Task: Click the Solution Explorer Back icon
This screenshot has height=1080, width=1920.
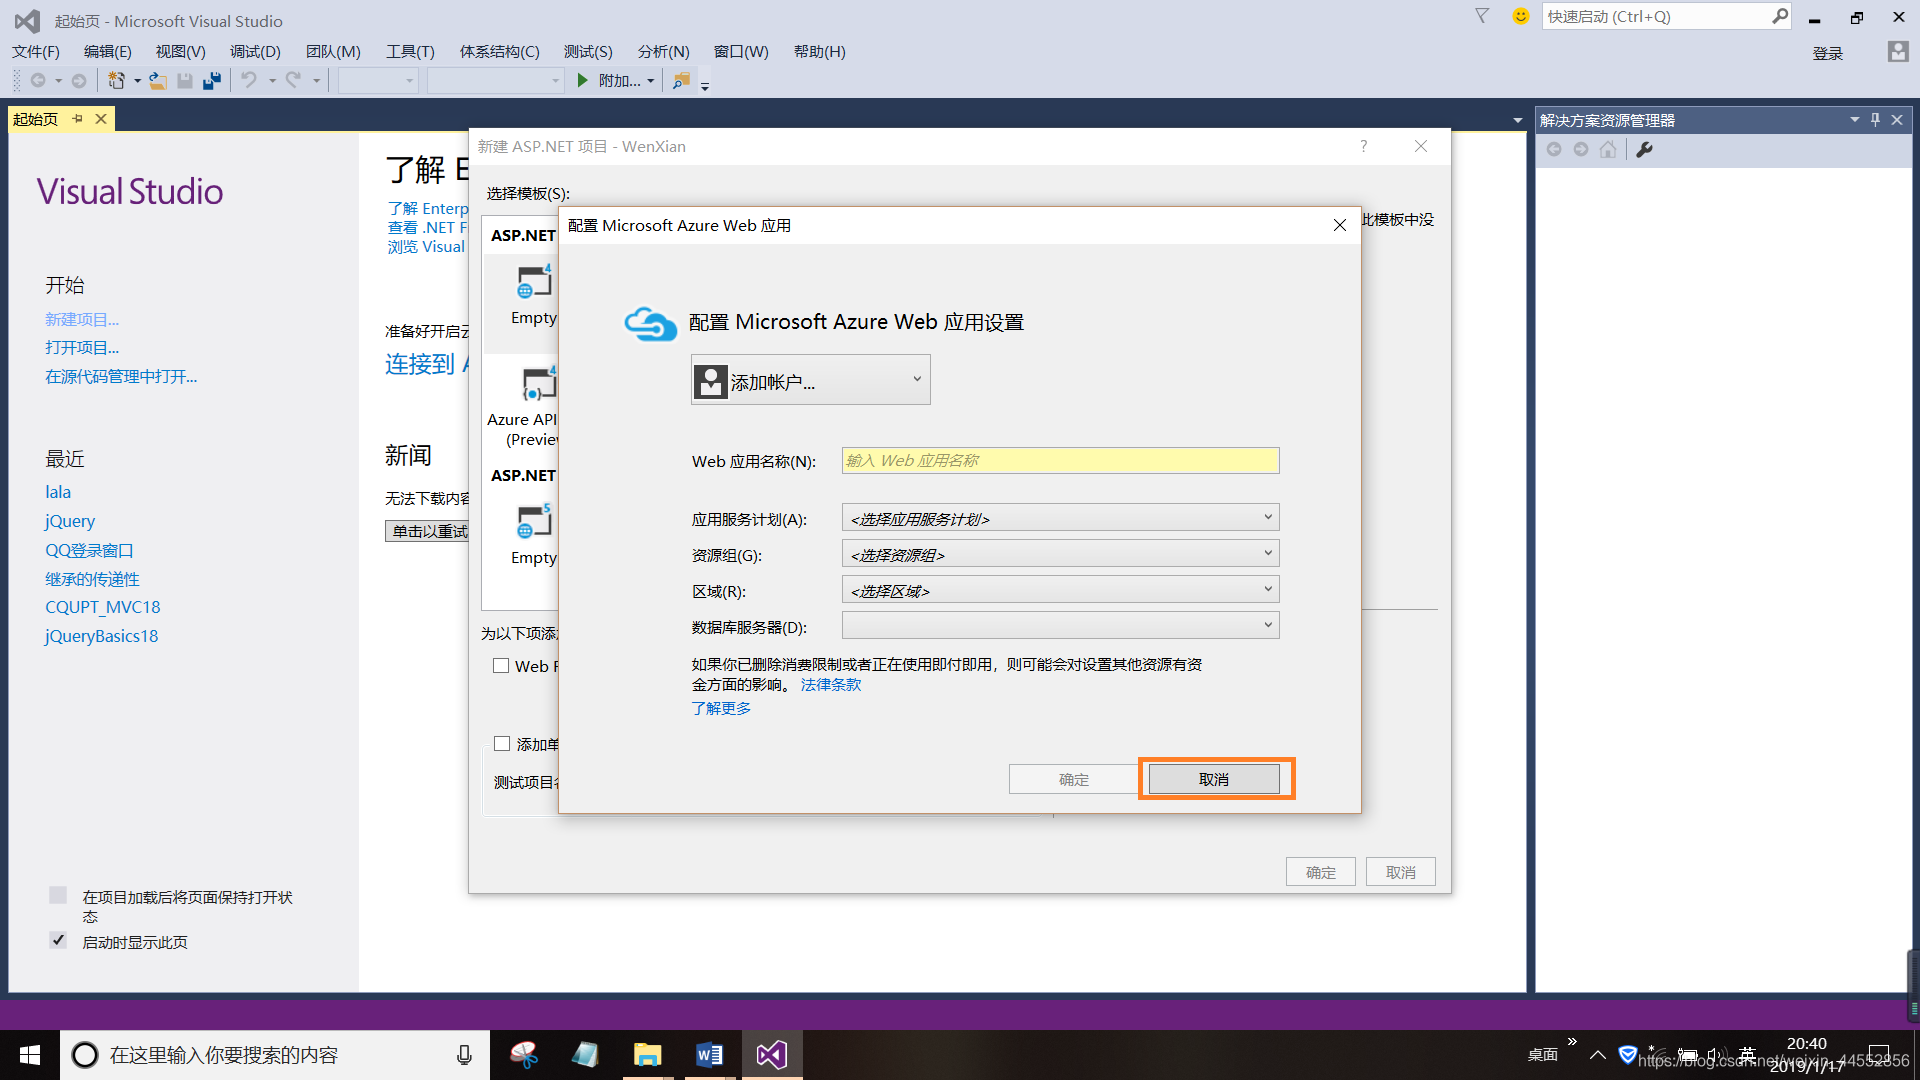Action: 1554,149
